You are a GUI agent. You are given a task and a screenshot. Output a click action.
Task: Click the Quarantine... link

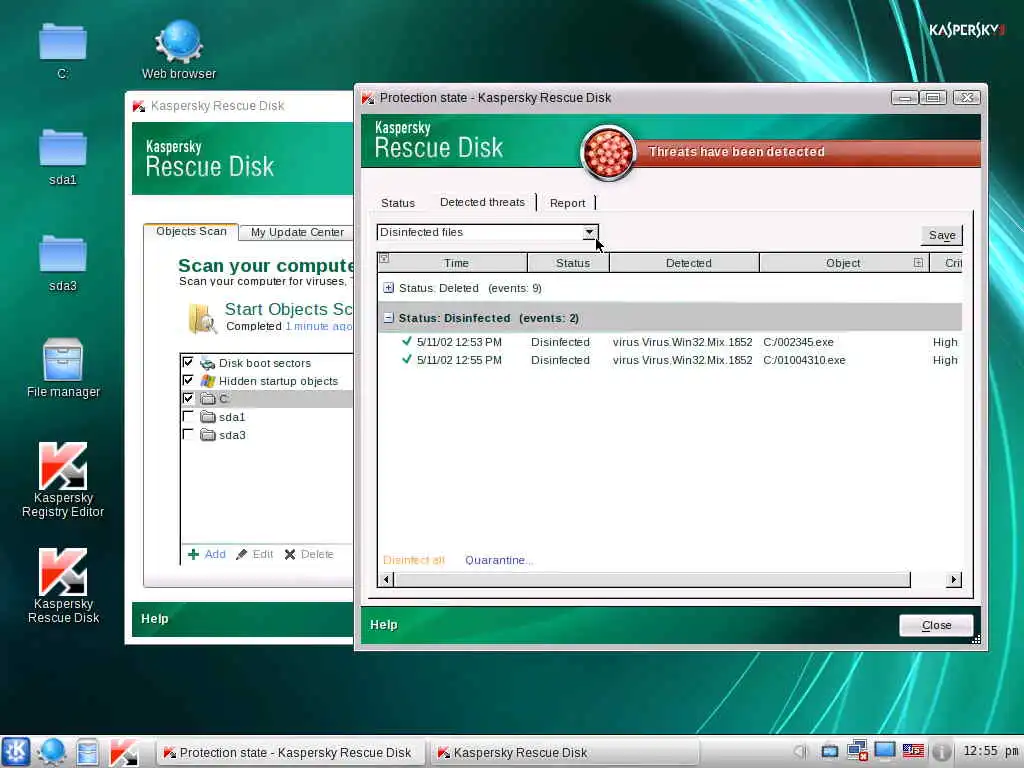499,560
